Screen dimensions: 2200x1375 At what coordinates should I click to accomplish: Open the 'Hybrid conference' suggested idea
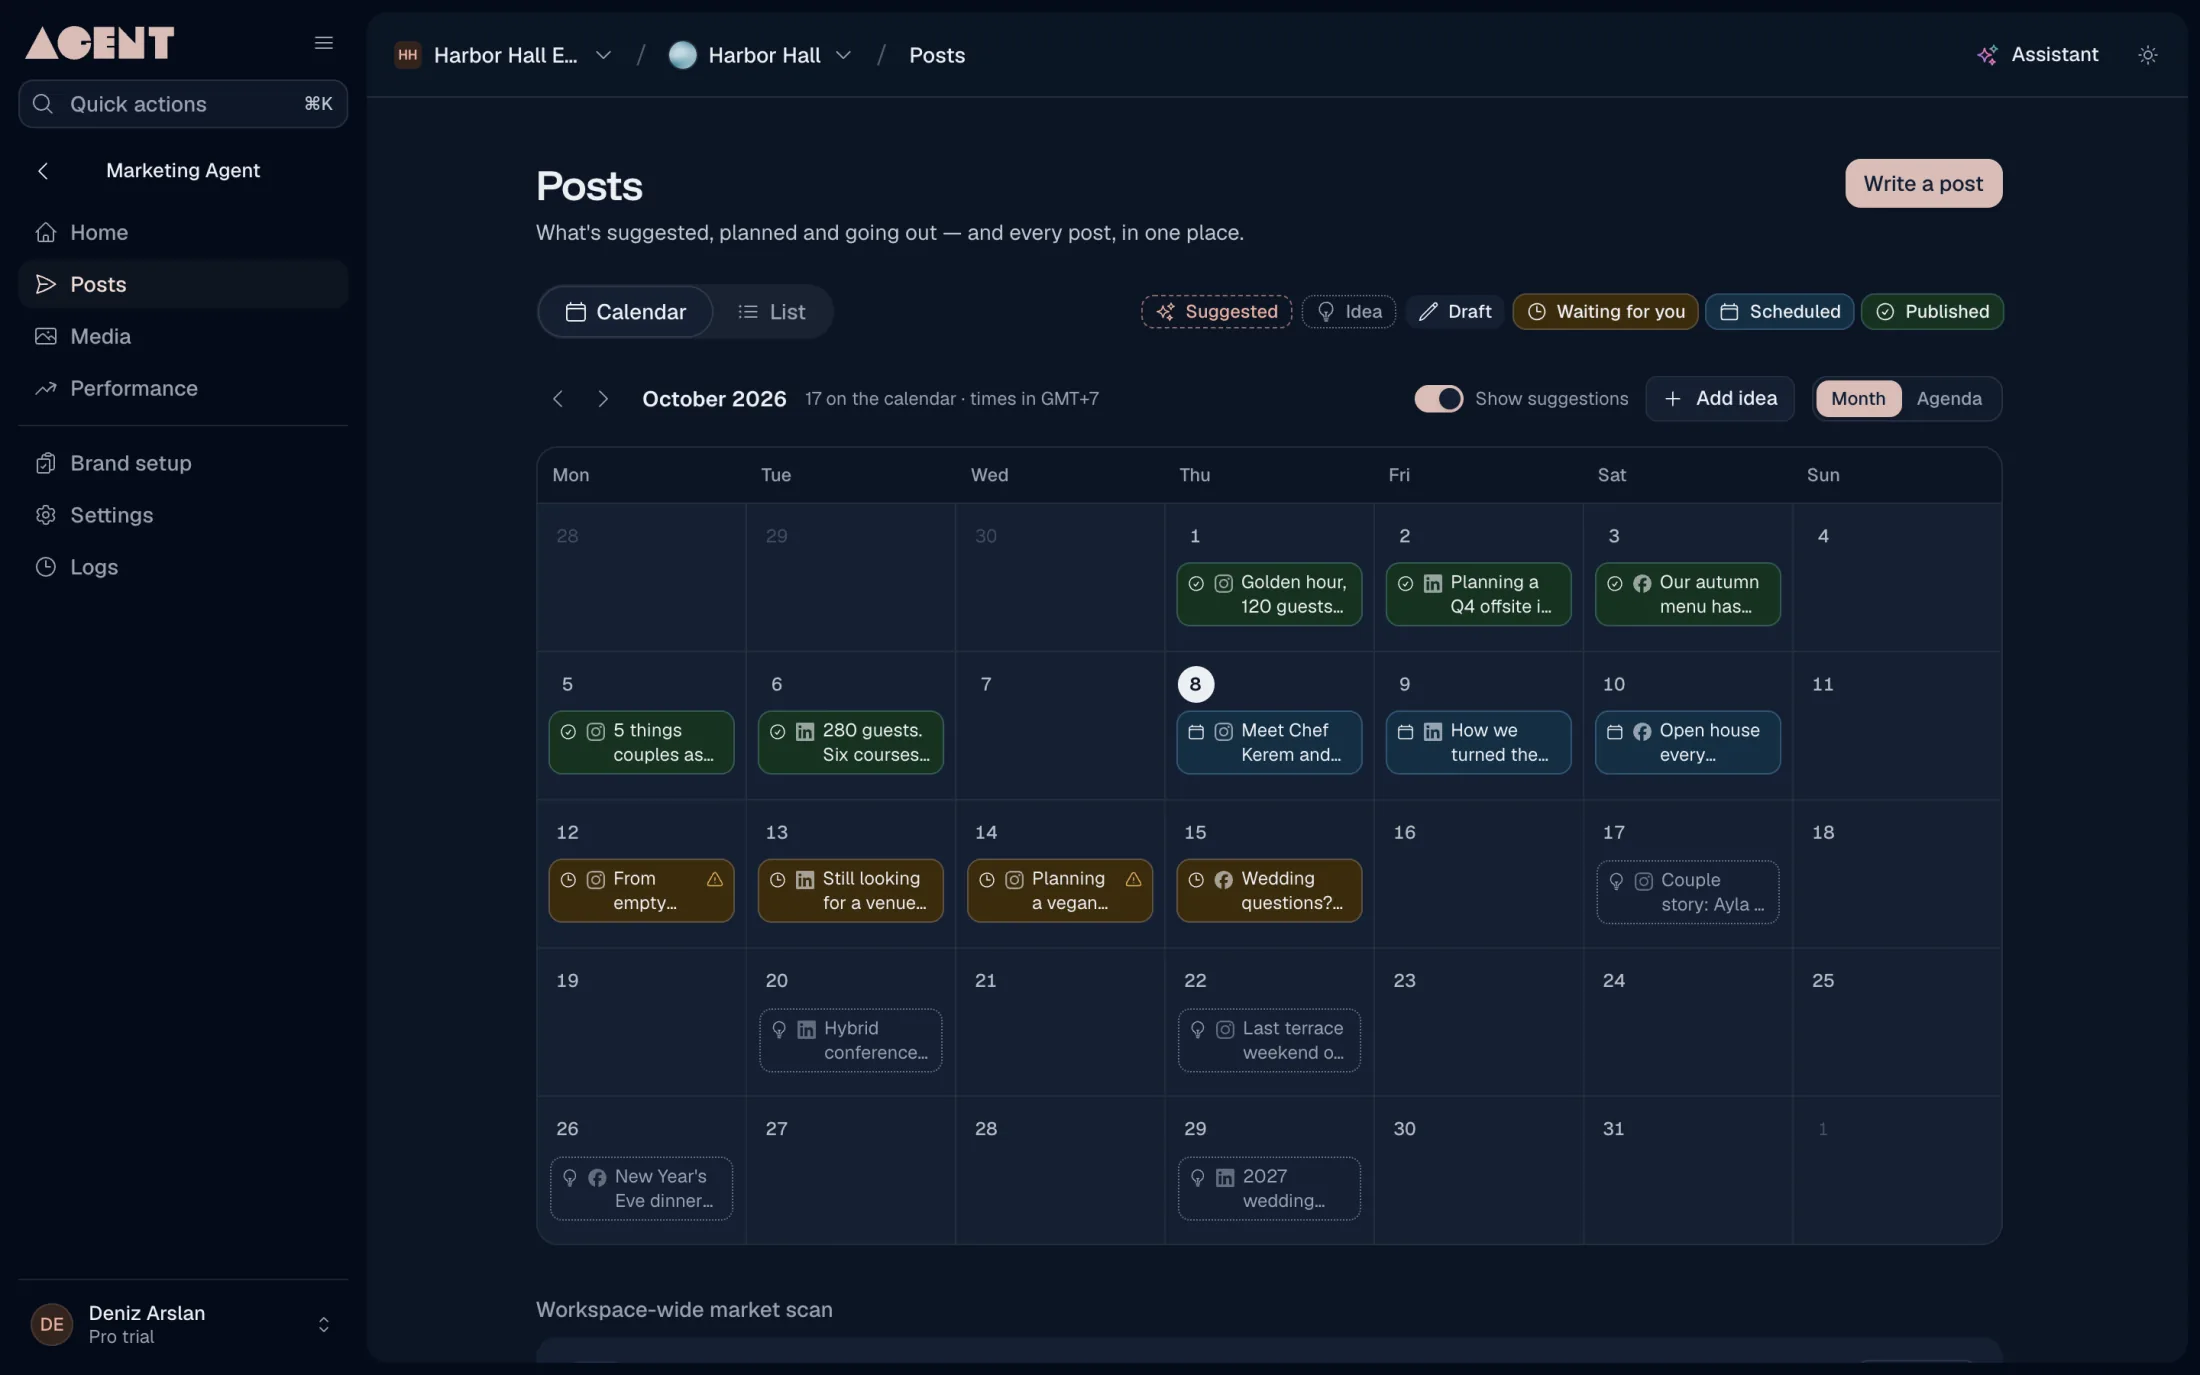point(850,1040)
